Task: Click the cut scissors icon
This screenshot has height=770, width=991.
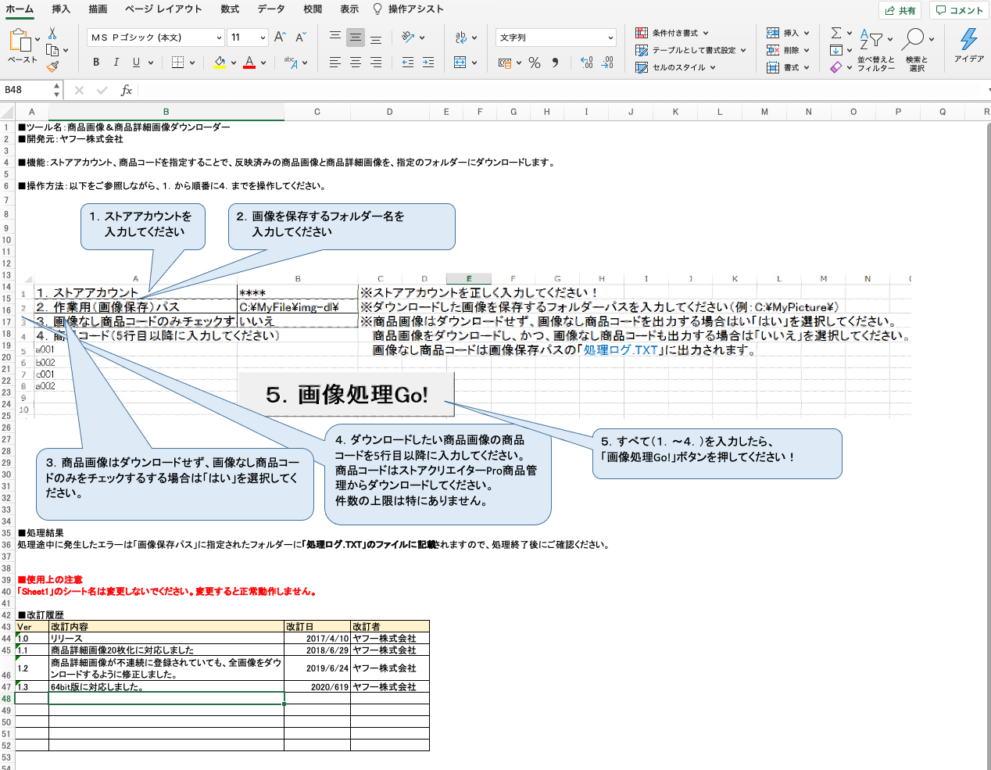Action: click(52, 33)
